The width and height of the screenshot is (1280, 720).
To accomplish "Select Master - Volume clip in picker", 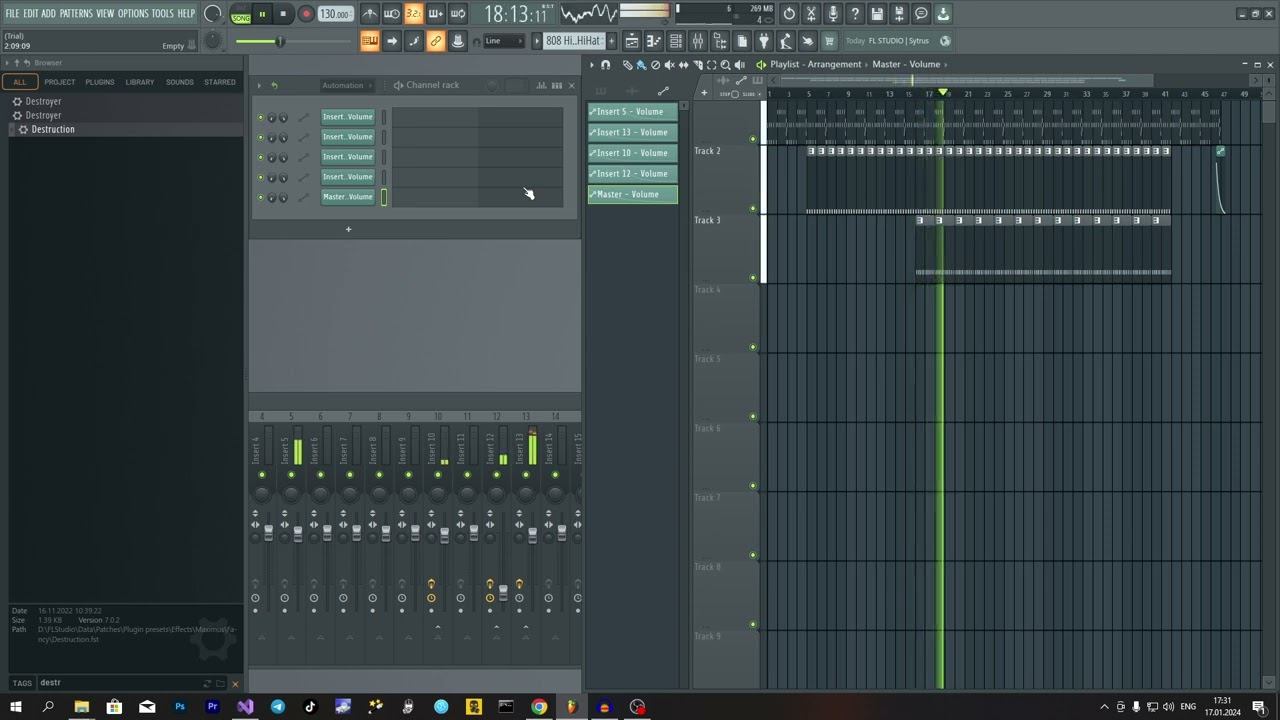I will tap(632, 194).
